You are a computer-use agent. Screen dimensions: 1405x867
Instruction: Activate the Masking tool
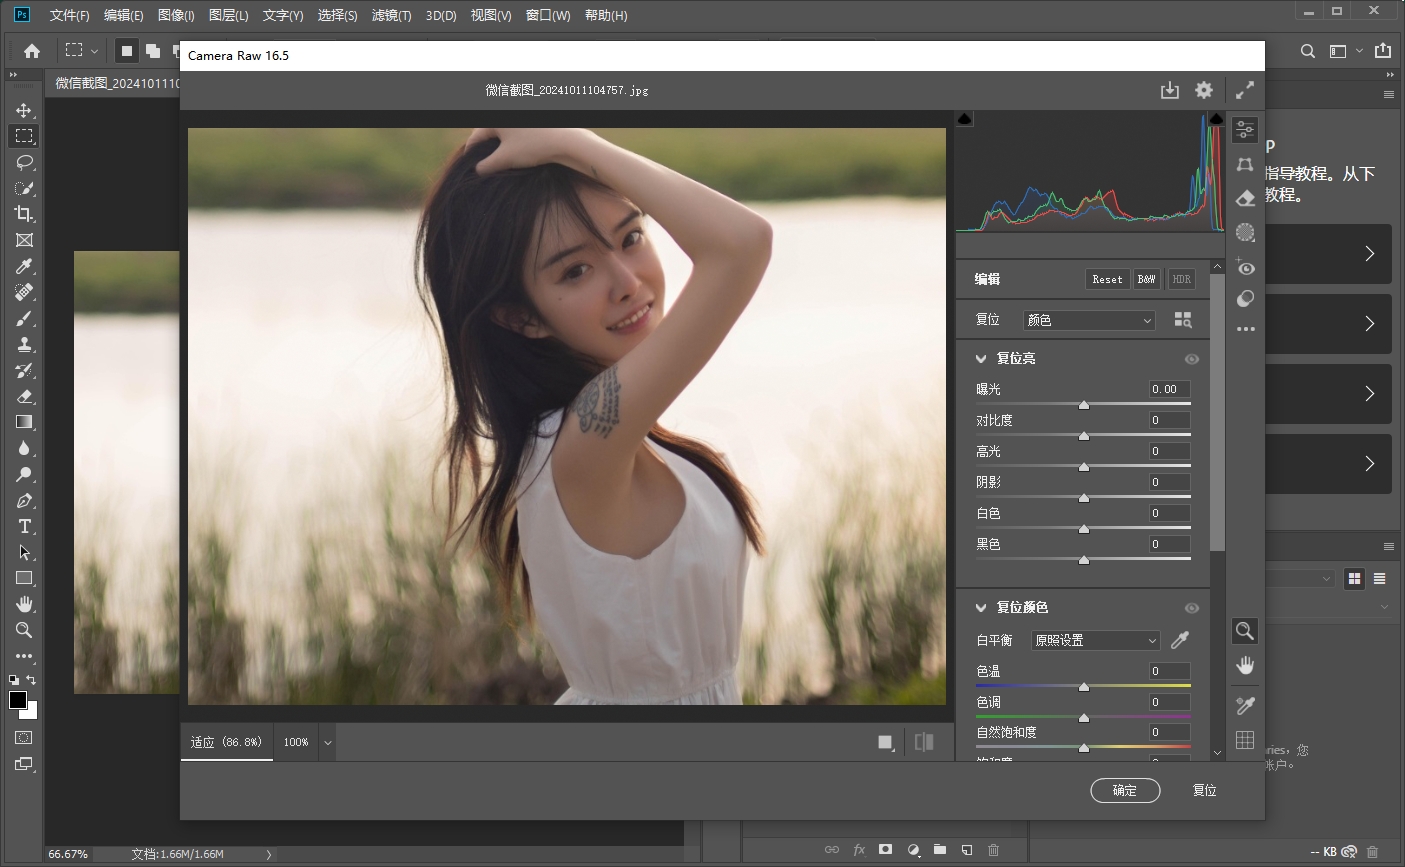click(1244, 232)
